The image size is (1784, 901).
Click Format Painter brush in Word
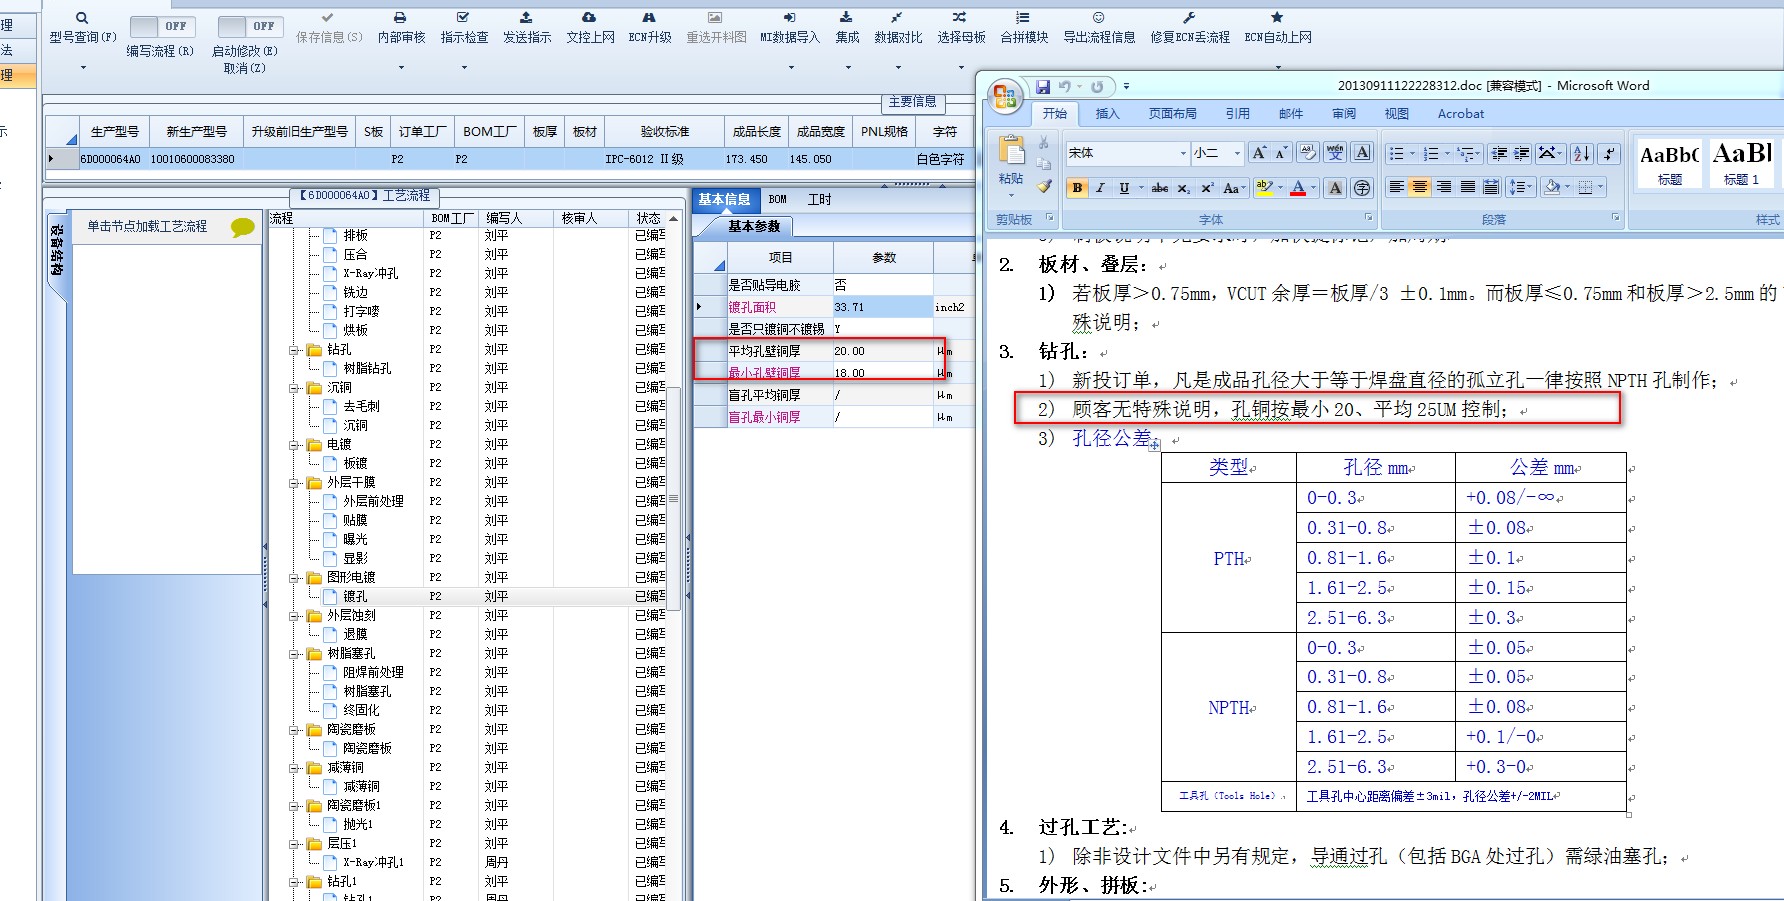click(1044, 186)
